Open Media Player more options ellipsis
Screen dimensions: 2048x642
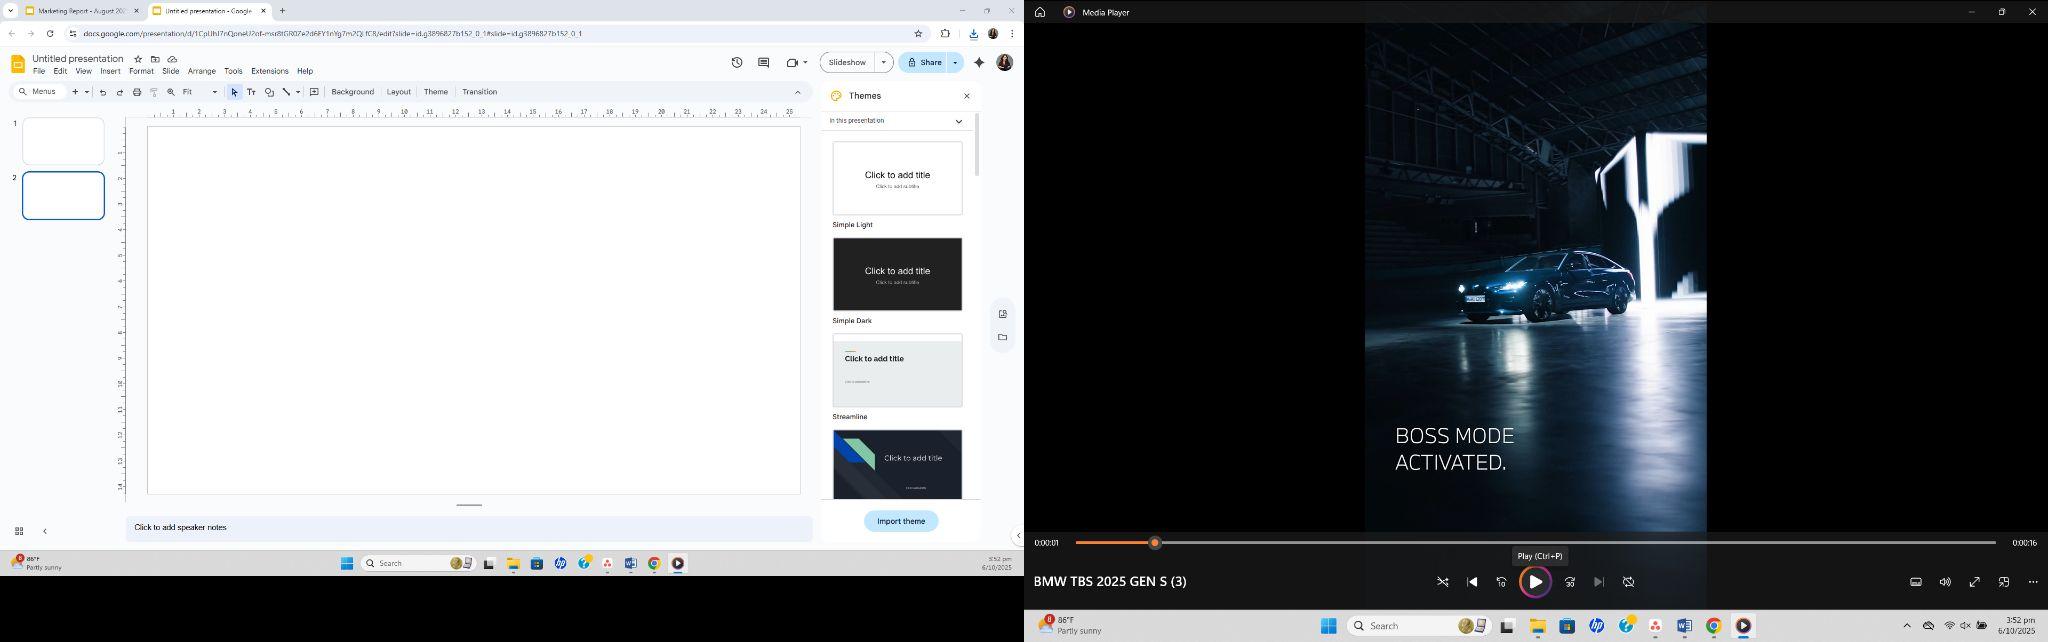[x=2033, y=582]
